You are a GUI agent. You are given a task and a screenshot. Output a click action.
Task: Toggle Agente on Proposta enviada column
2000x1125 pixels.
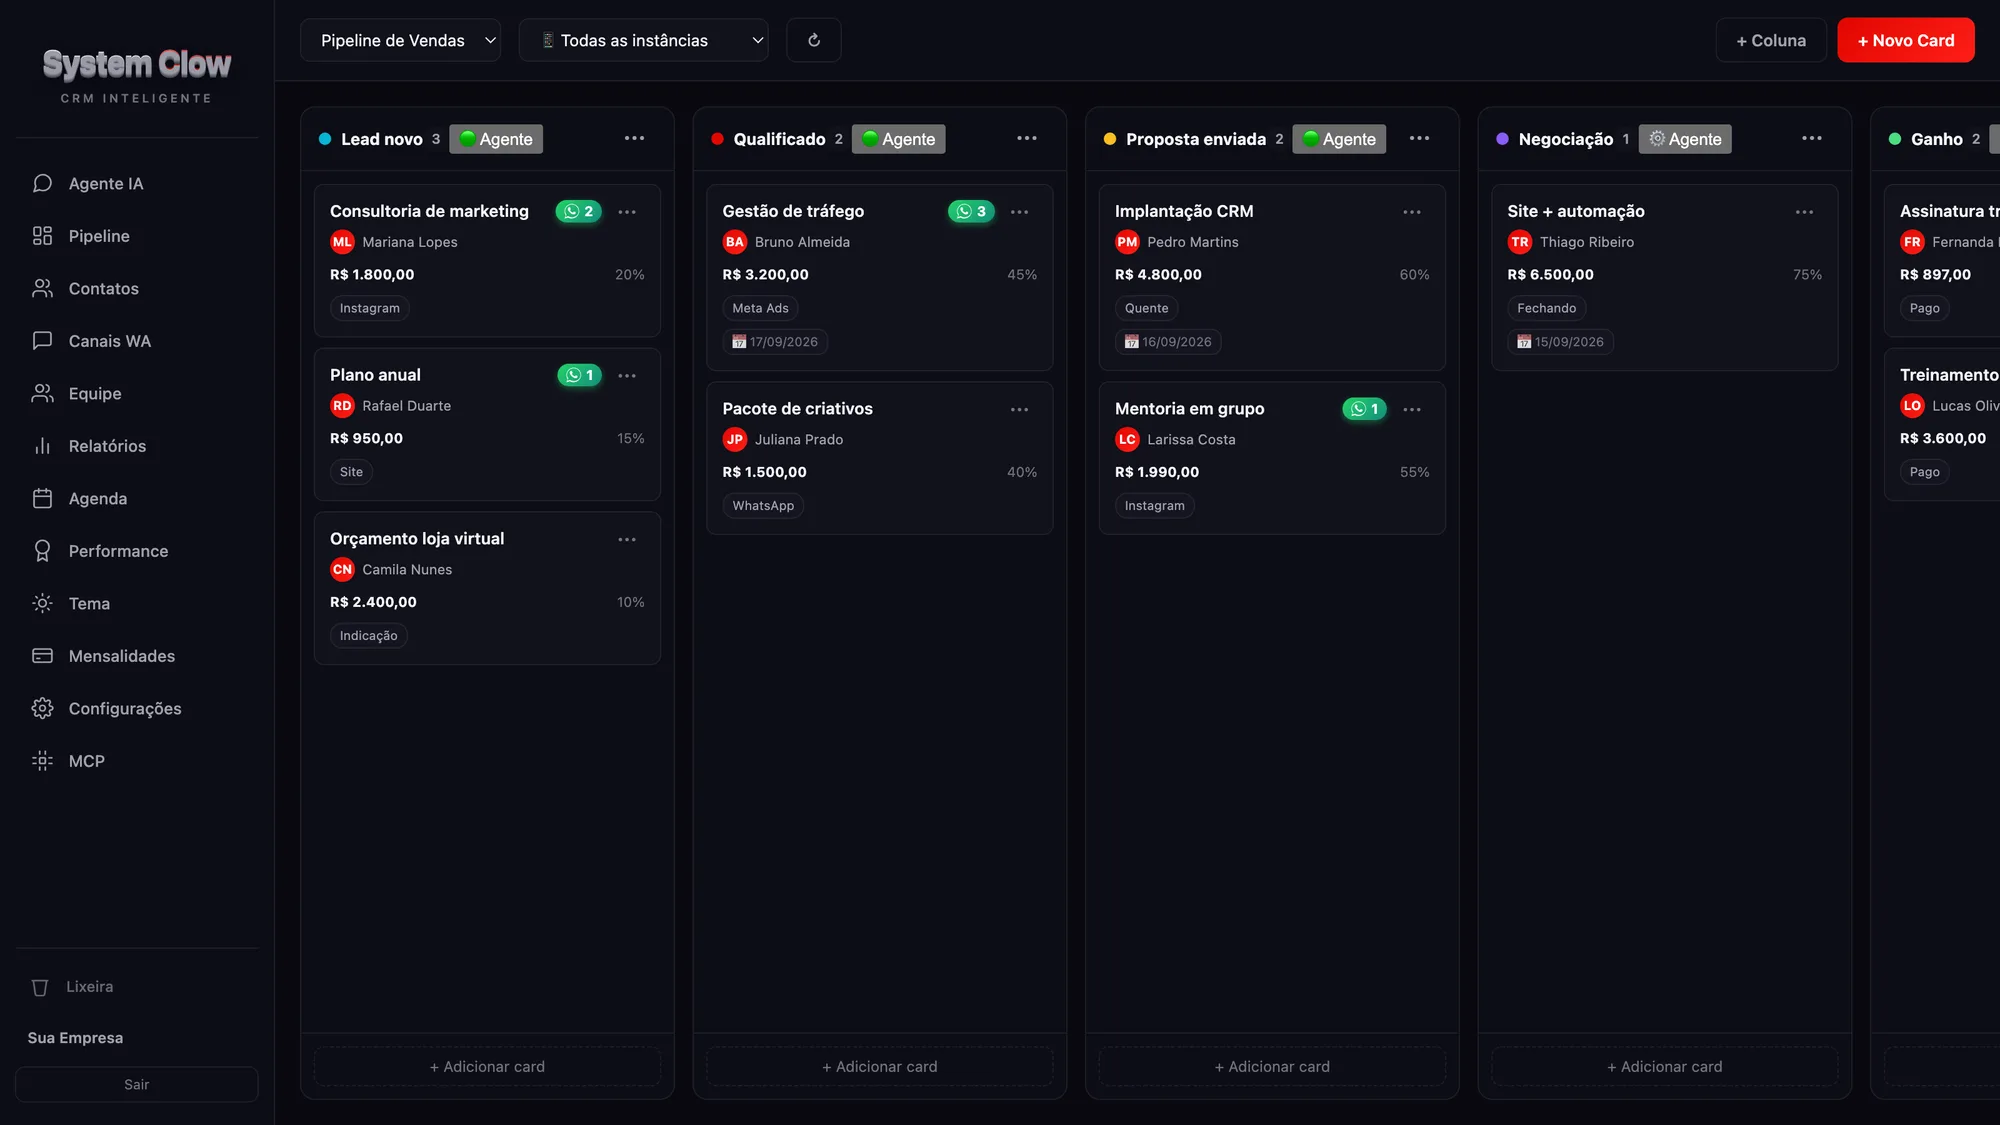(x=1339, y=139)
